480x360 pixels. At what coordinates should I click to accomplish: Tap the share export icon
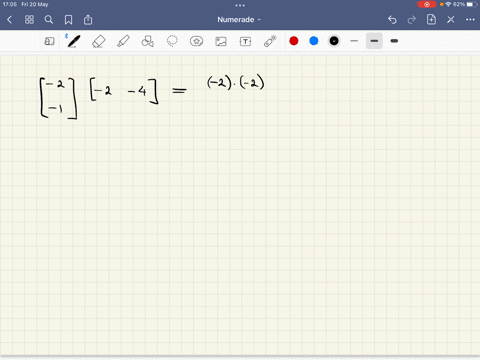[88, 20]
